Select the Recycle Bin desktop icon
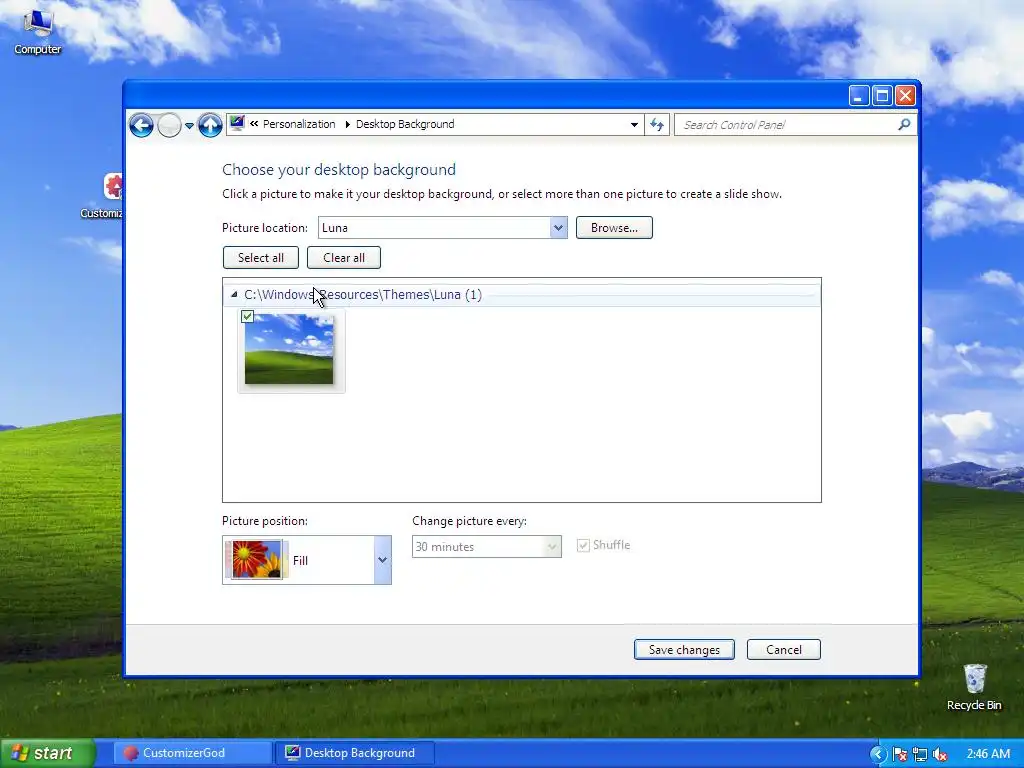 (974, 688)
